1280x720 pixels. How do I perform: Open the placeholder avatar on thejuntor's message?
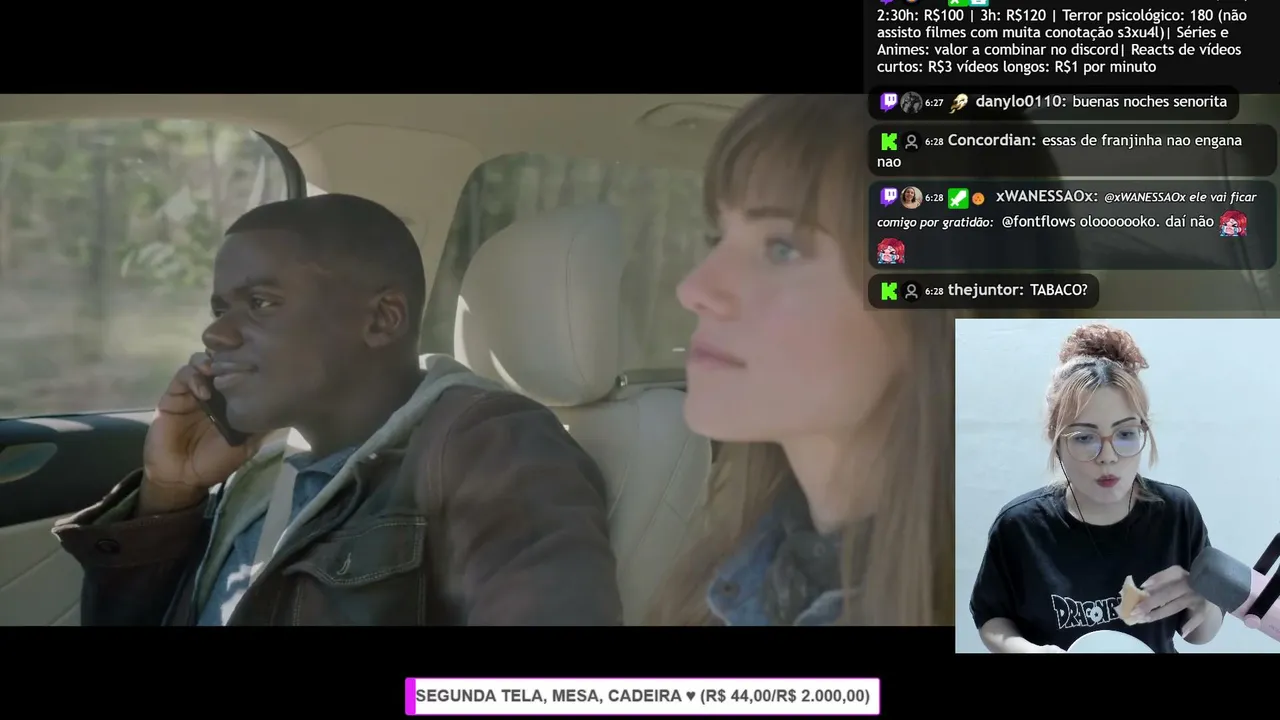(911, 291)
